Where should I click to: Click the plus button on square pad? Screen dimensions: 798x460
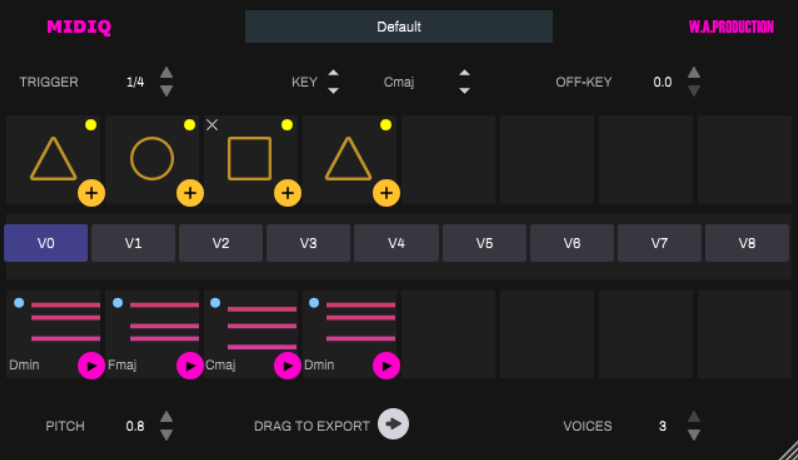(288, 193)
